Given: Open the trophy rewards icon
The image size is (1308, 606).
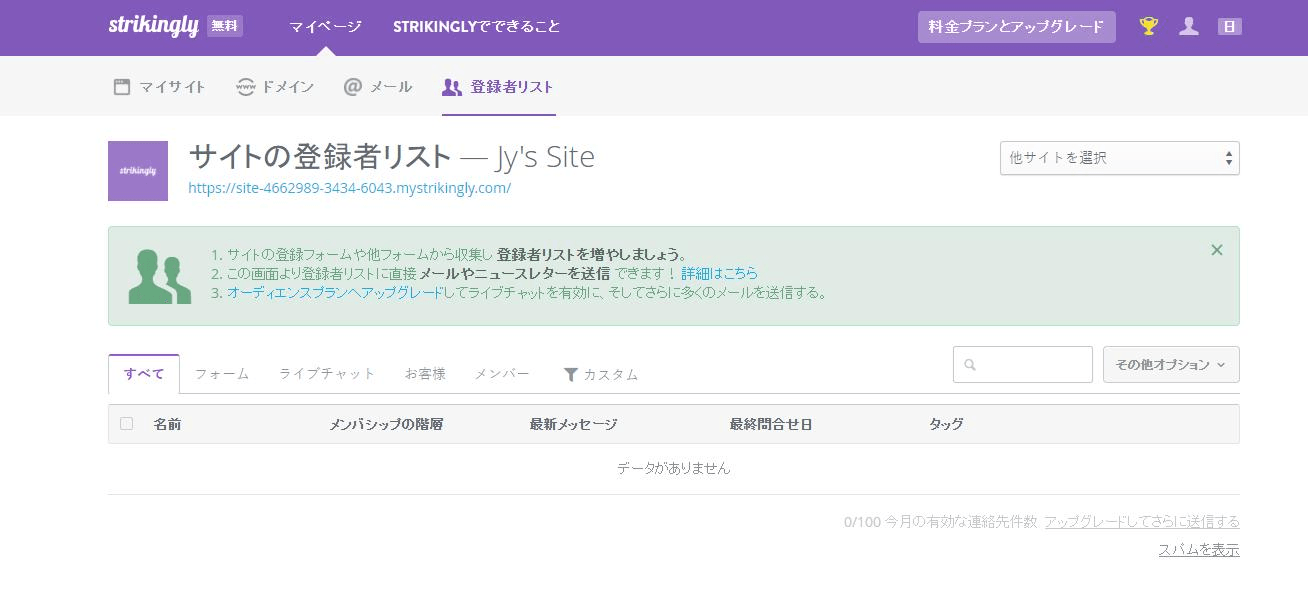Looking at the screenshot, I should tap(1148, 26).
